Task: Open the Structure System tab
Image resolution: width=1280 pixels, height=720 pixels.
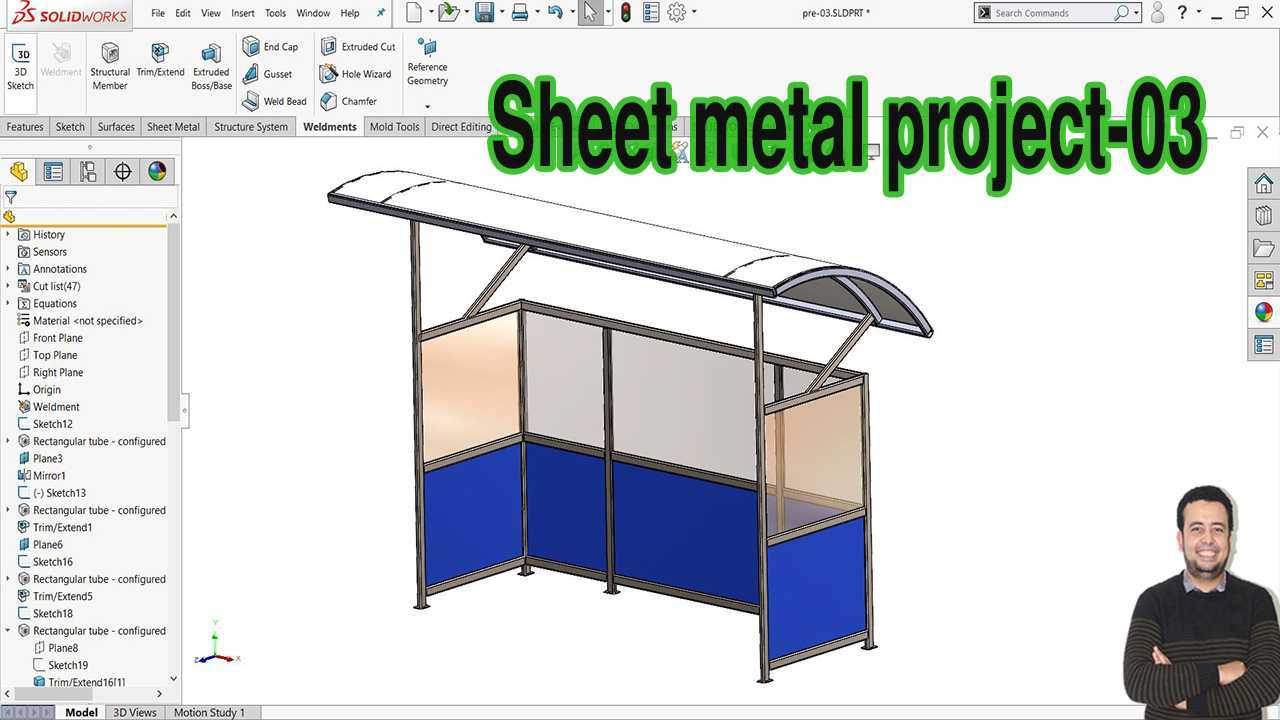Action: tap(250, 127)
